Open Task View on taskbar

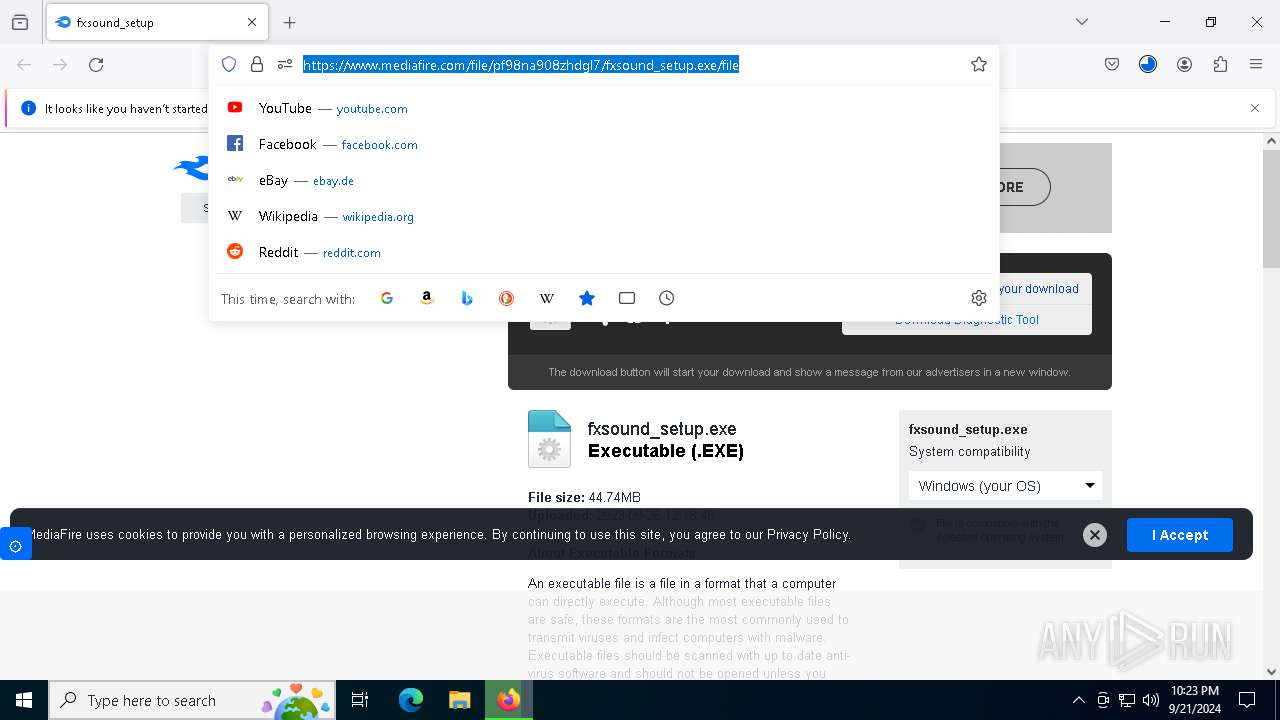coord(360,700)
